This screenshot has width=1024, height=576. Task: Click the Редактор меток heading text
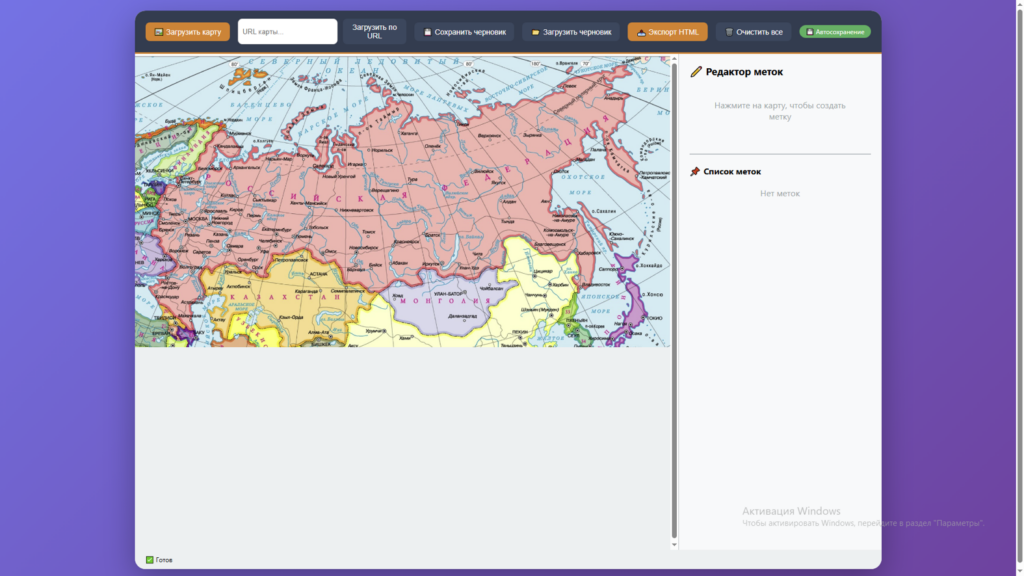click(x=744, y=72)
